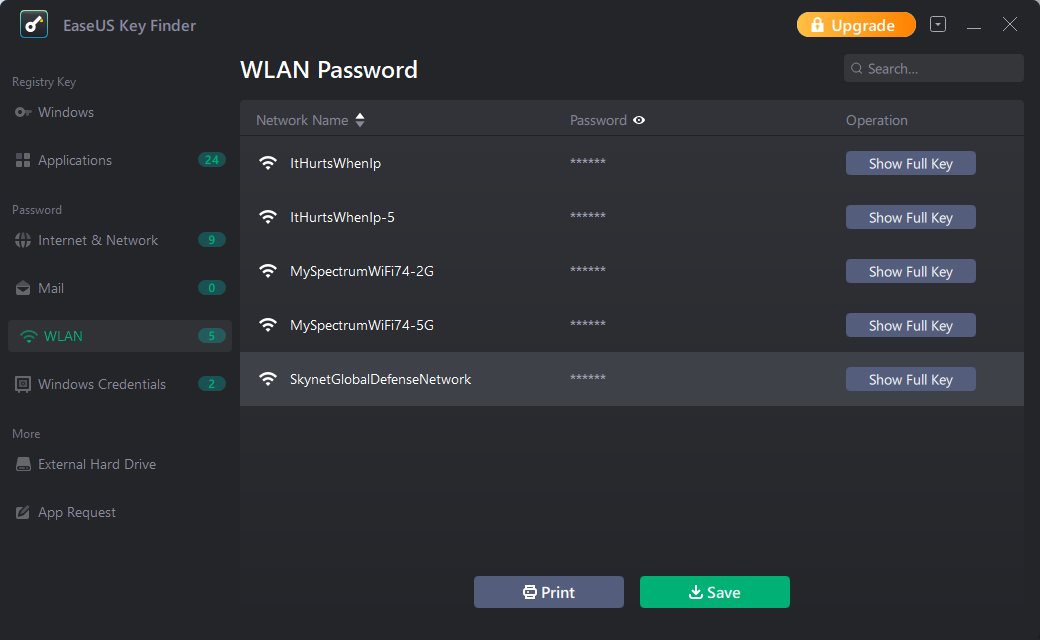Click the Search input field
The width and height of the screenshot is (1040, 640).
tap(940, 68)
